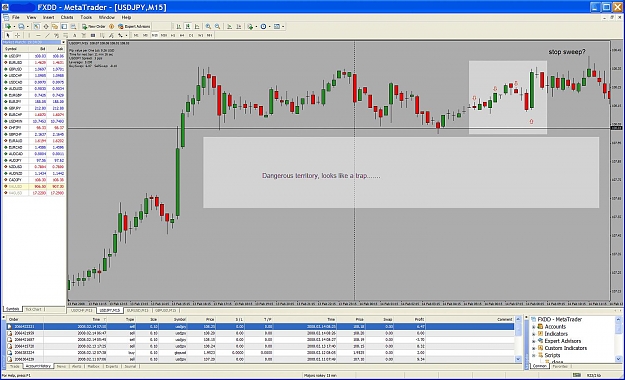Expand the Expert Advisors tree node
Viewport: 625px width, 380px height.
(534, 341)
